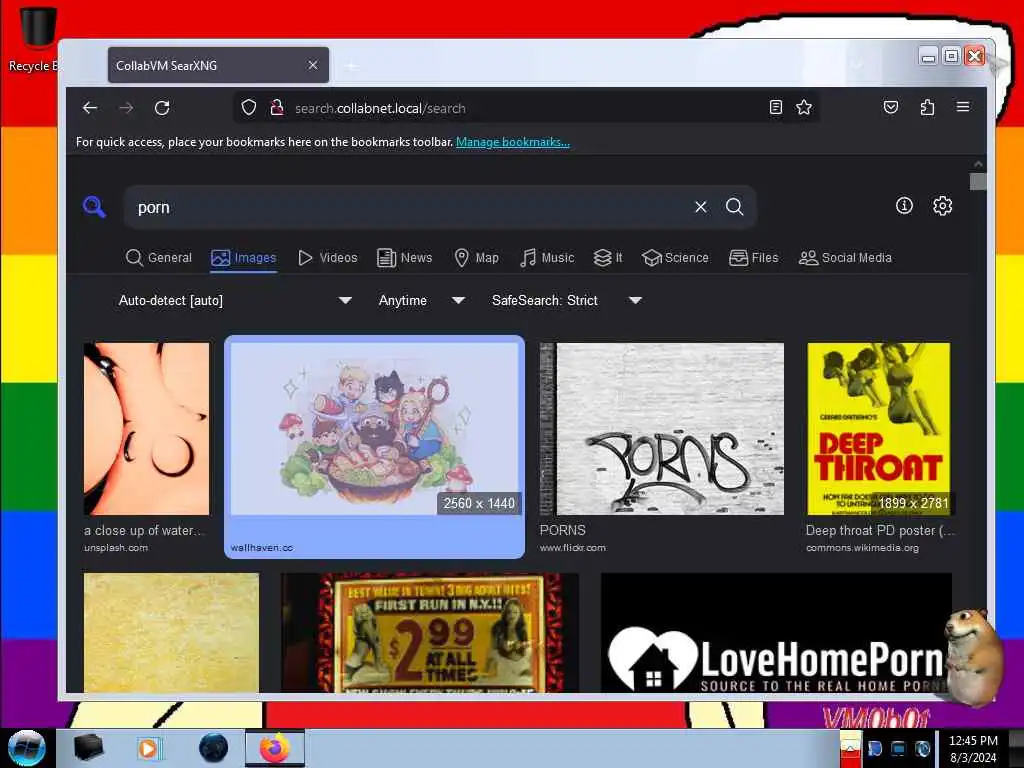Image resolution: width=1024 pixels, height=768 pixels.
Task: Open the Recycle Bin desktop icon
Action: [36, 38]
